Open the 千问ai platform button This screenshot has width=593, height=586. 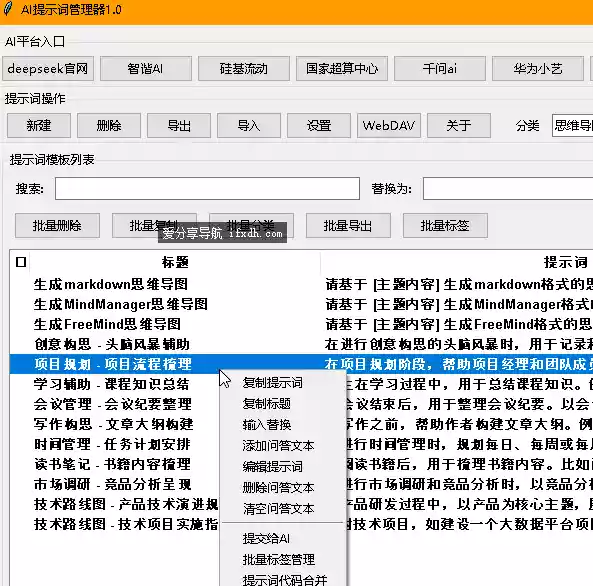[439, 69]
